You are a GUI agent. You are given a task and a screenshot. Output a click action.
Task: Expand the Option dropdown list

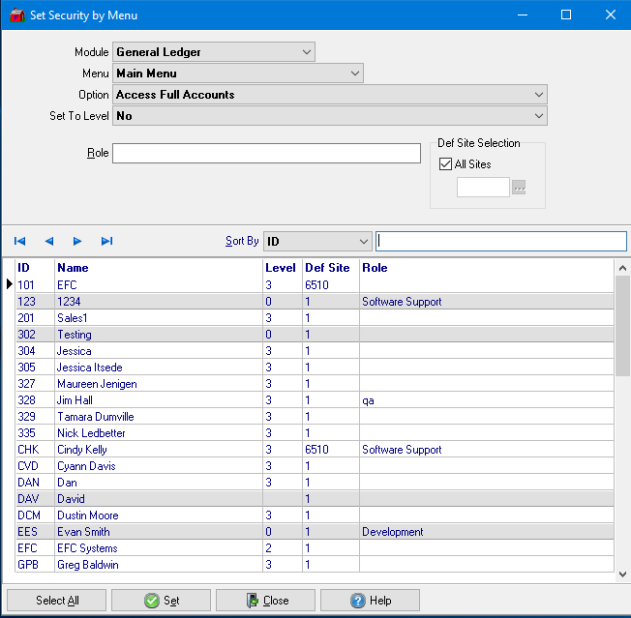tap(539, 95)
